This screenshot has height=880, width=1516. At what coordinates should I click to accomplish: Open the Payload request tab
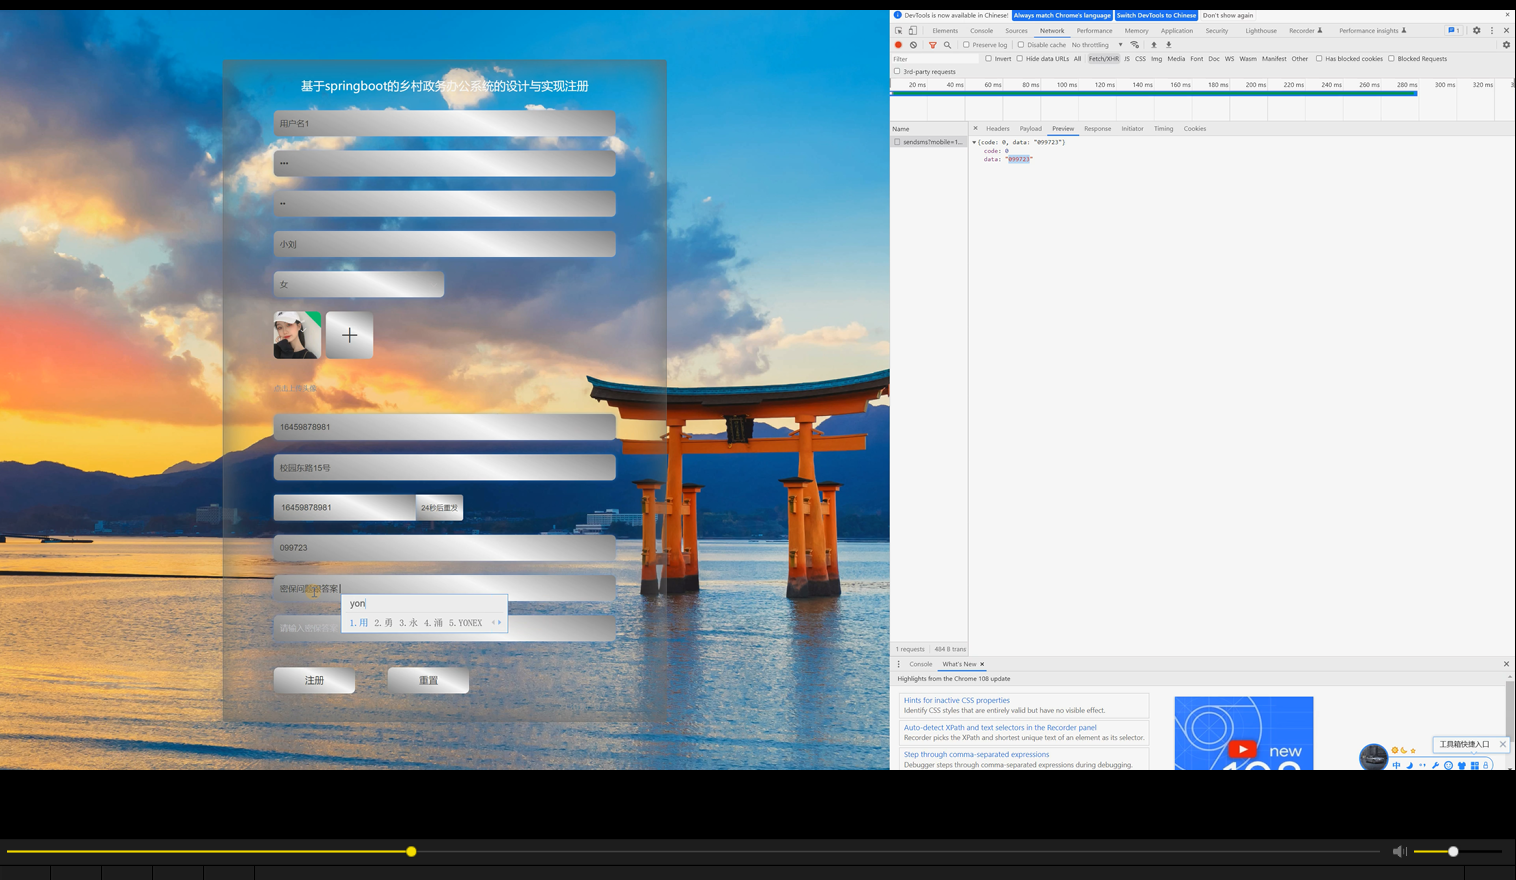click(1031, 128)
